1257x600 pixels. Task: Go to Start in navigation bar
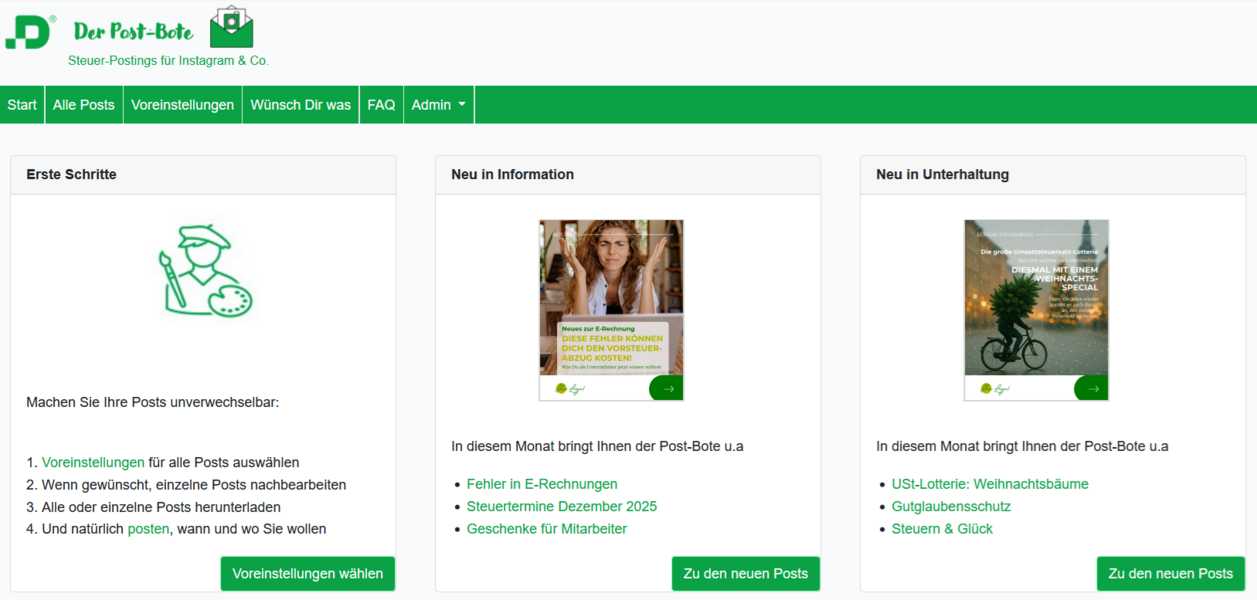pos(22,105)
